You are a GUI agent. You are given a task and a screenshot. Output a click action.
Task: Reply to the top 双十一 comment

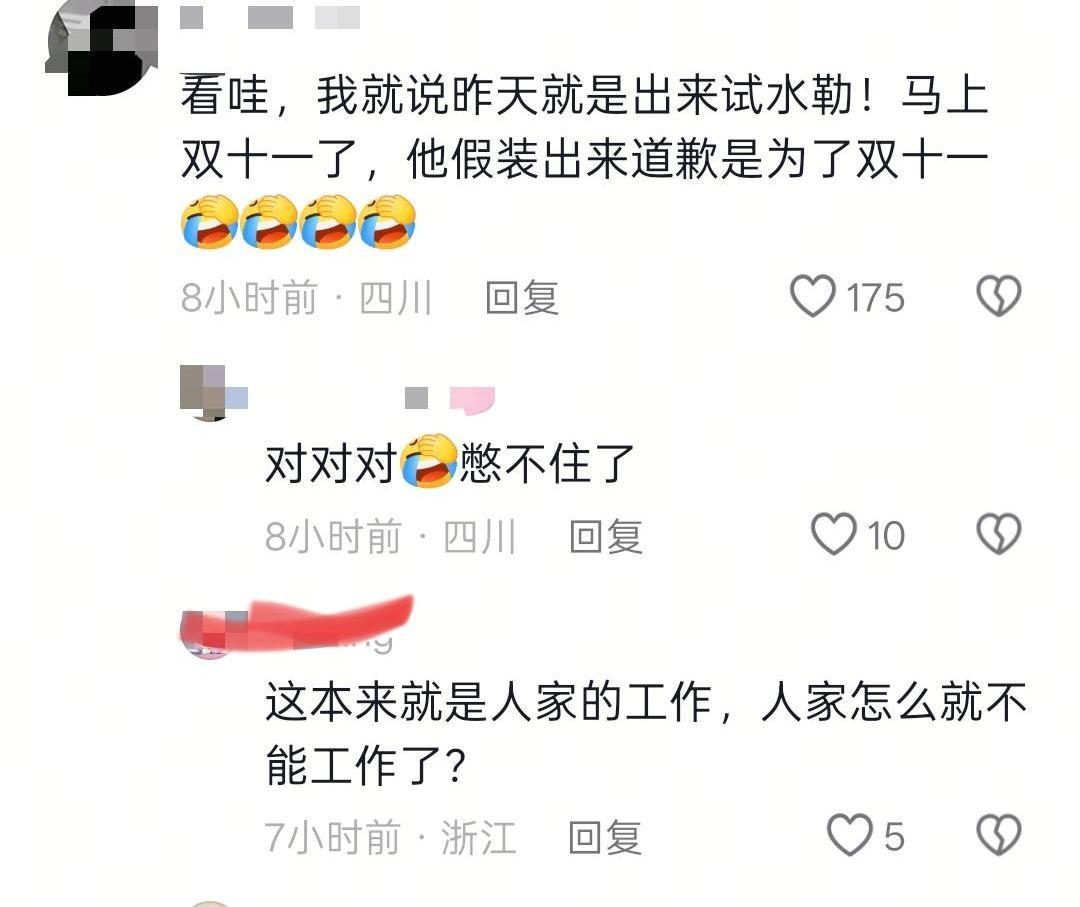pyautogui.click(x=521, y=298)
